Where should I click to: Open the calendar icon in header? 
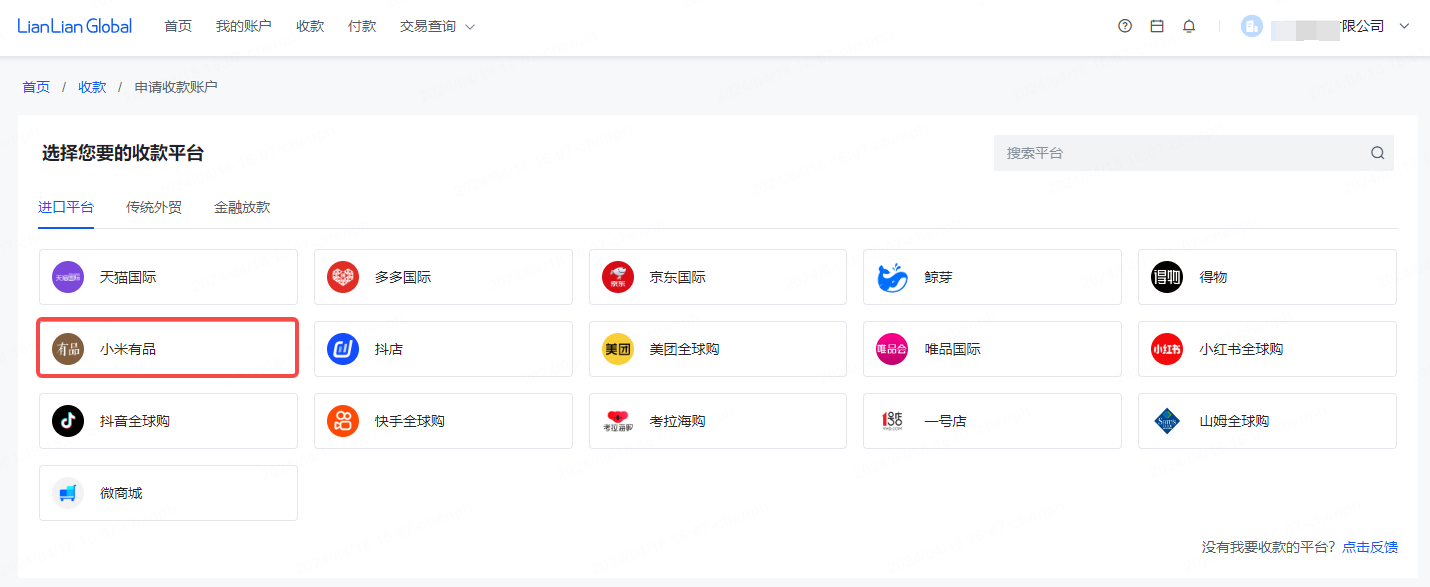point(1157,26)
